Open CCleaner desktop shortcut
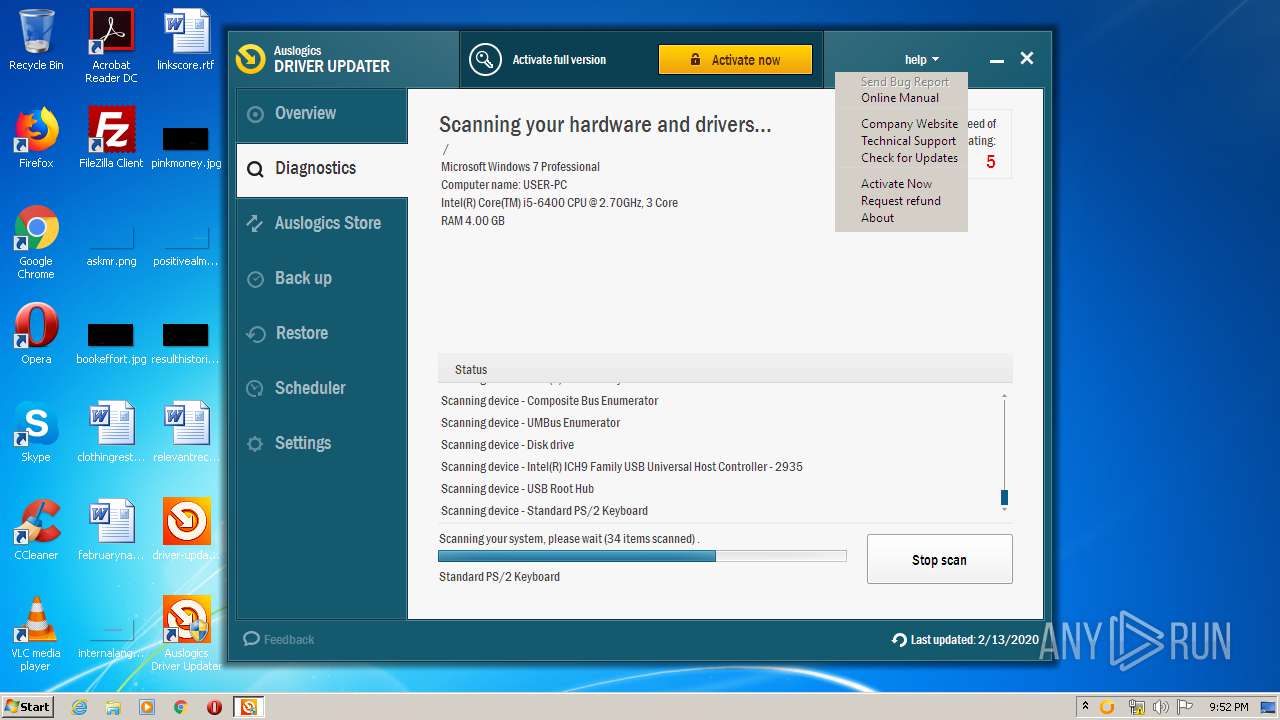Screen dimensions: 1280x720 tap(36, 530)
